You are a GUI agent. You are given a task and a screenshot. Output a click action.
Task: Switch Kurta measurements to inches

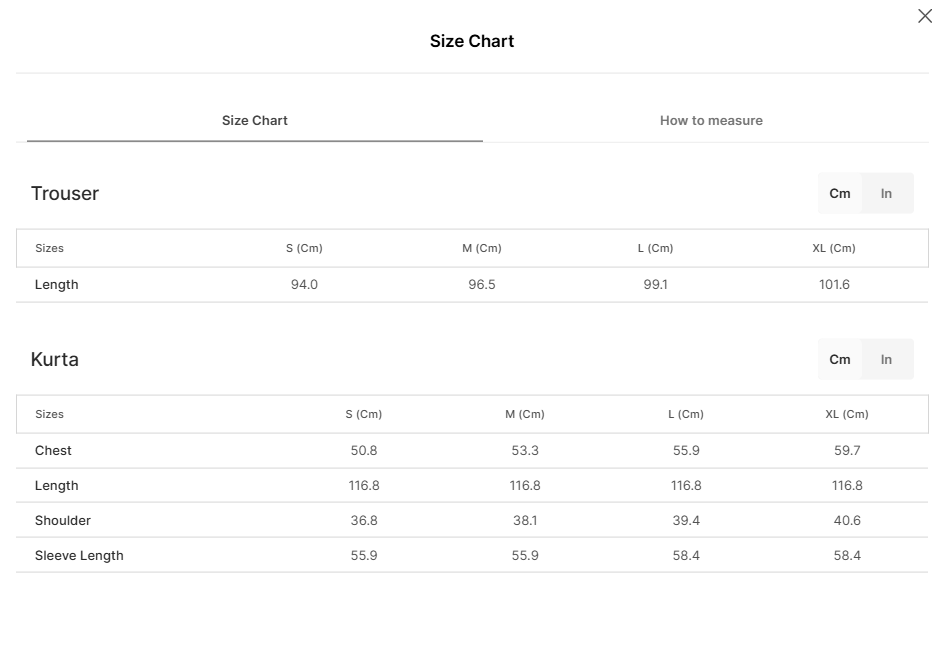point(886,359)
